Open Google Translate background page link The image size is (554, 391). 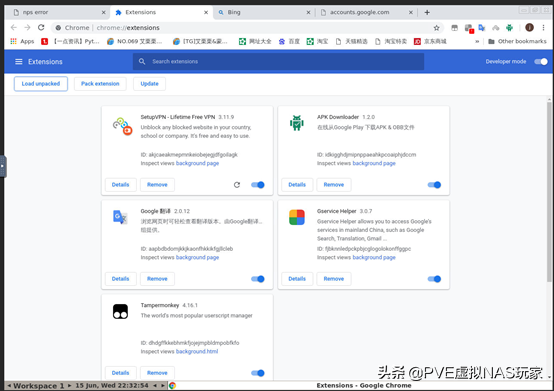pos(198,257)
